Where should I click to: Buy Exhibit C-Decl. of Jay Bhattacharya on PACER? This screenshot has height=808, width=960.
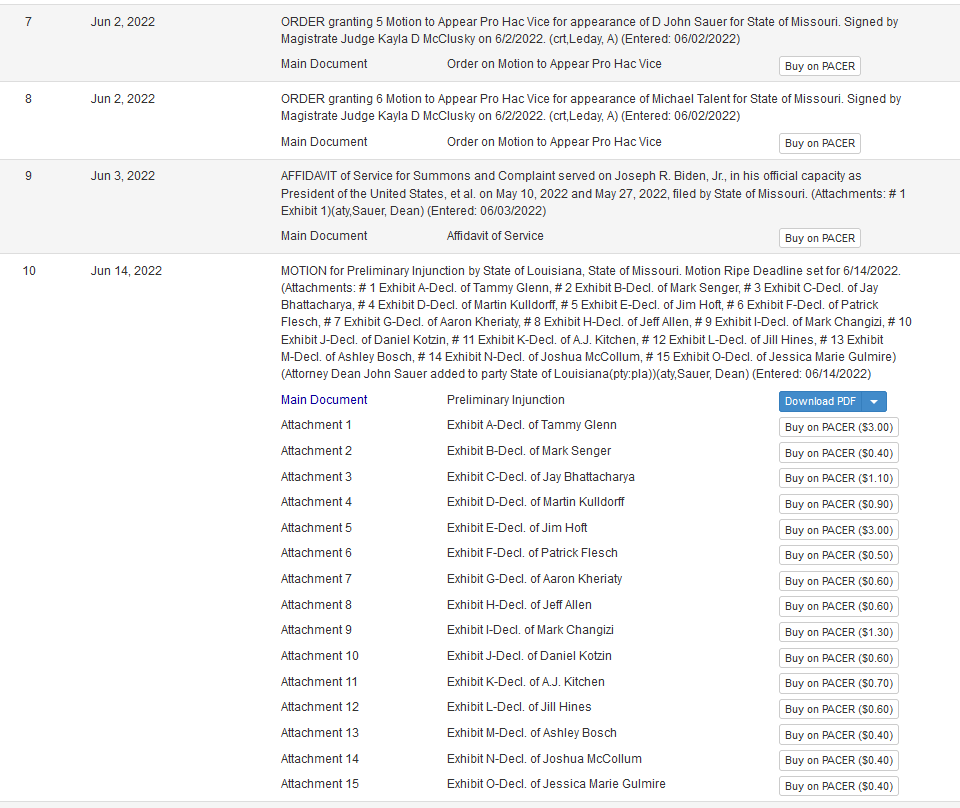[839, 478]
